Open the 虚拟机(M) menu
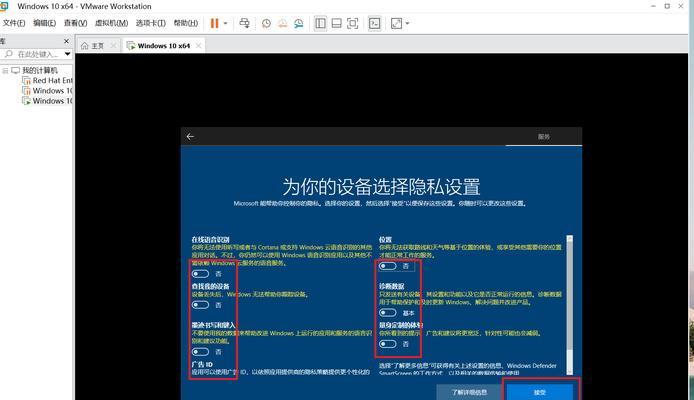This screenshot has height=400, width=694. pyautogui.click(x=112, y=23)
